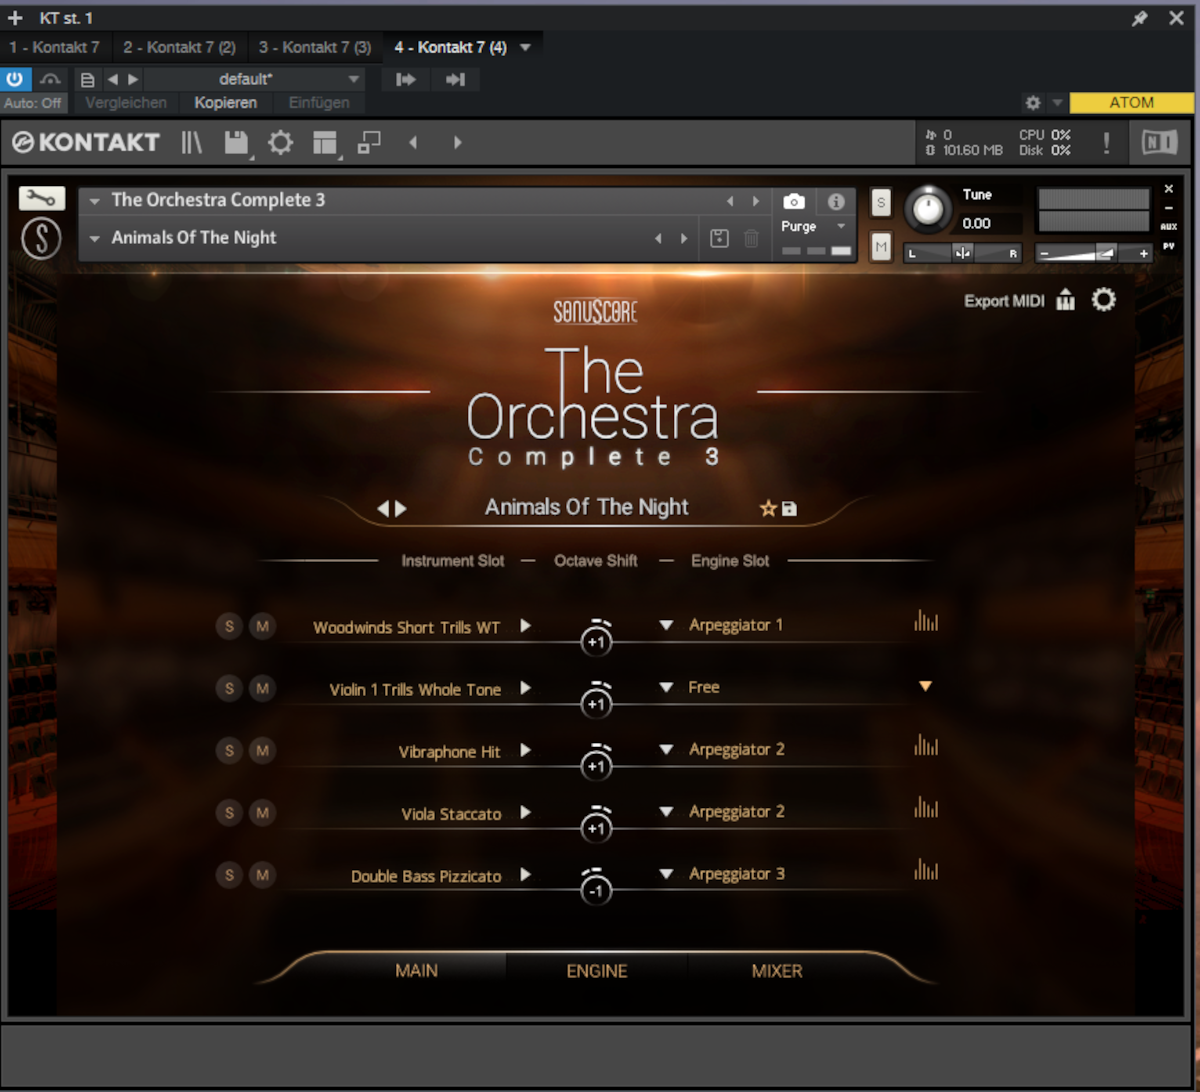Screen dimensions: 1200x1092
Task: Click the L/R pan slider
Action: [963, 253]
